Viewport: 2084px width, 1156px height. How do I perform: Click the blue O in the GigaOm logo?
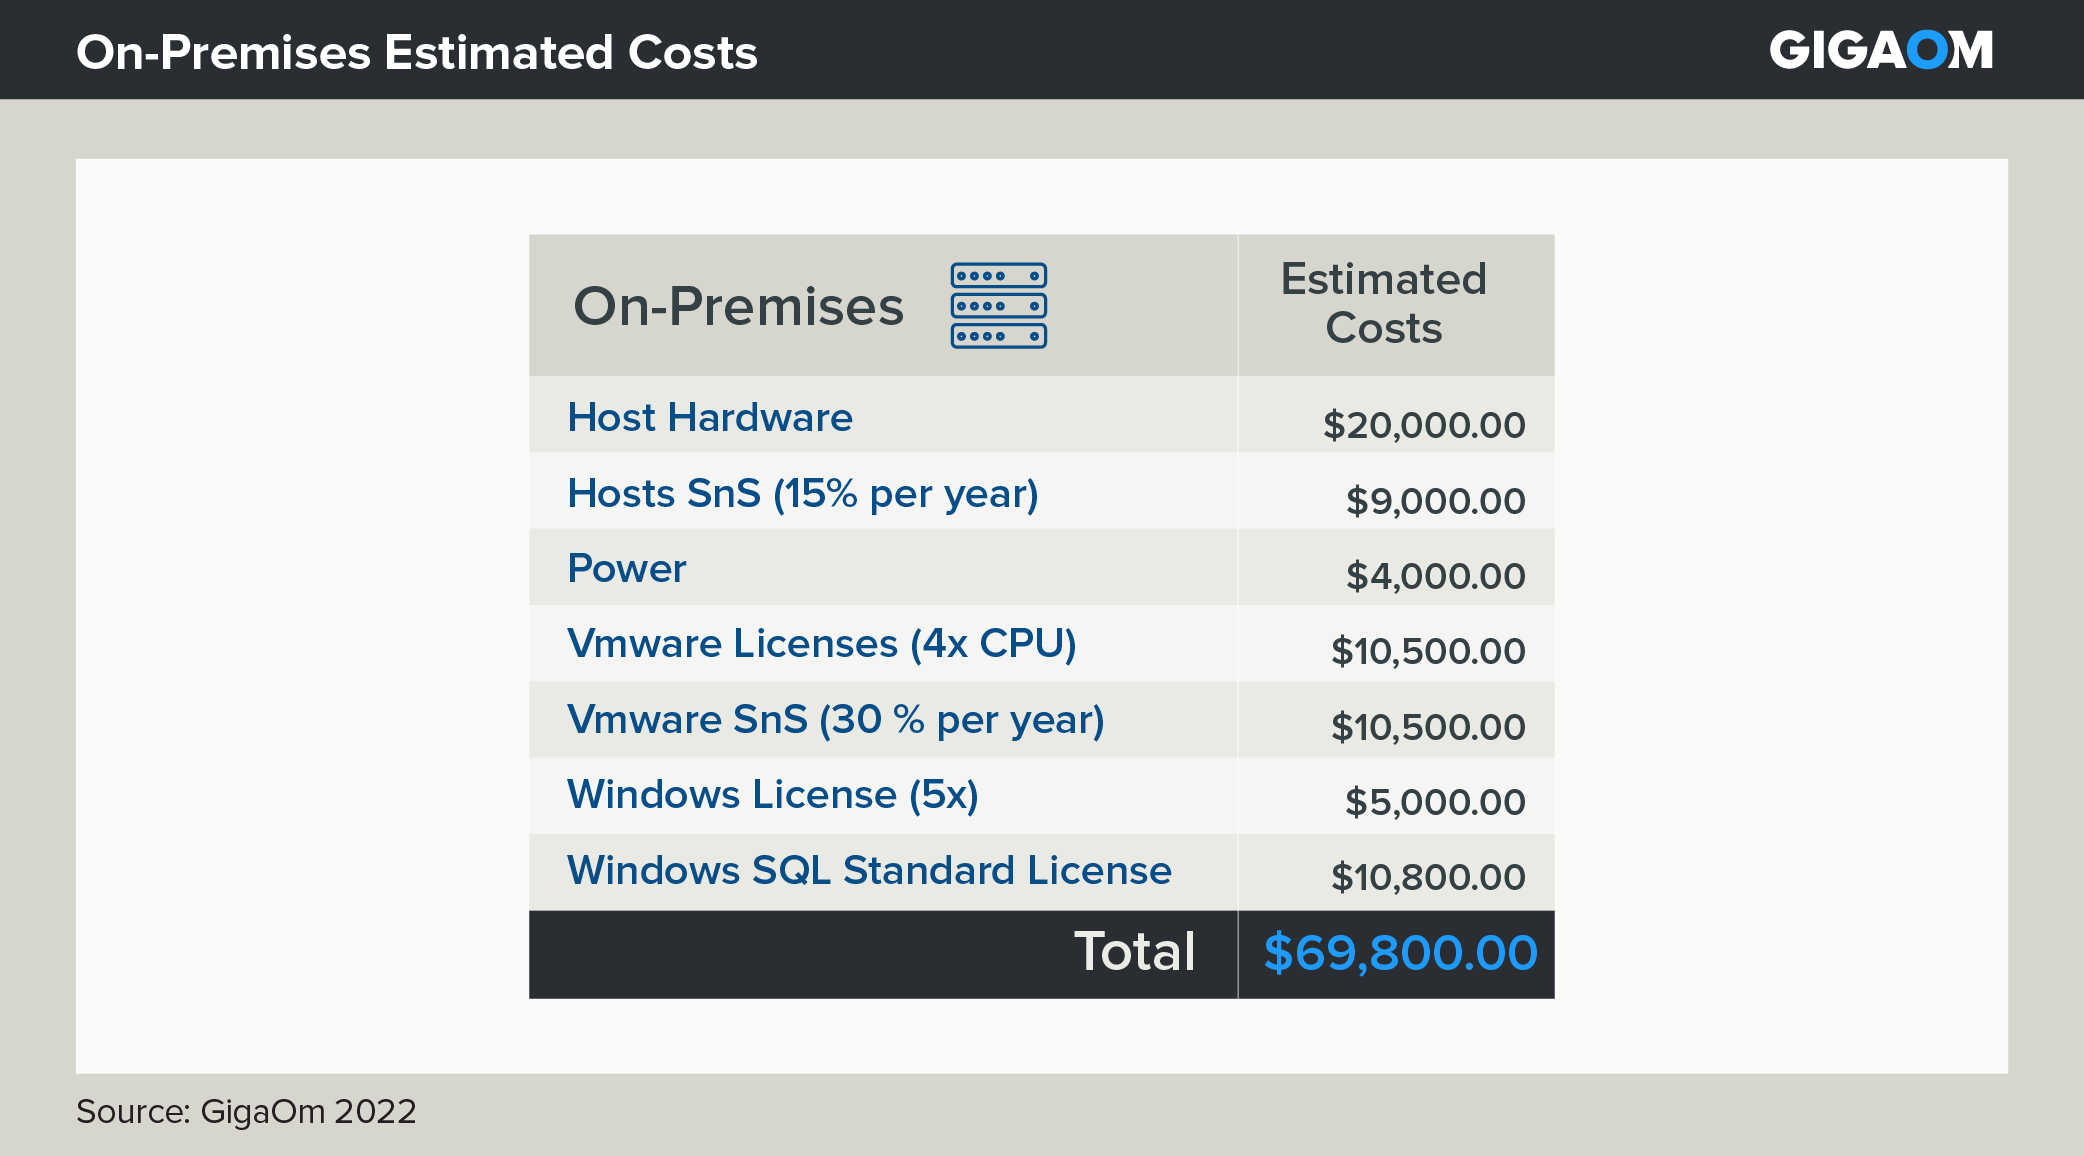coord(1926,50)
